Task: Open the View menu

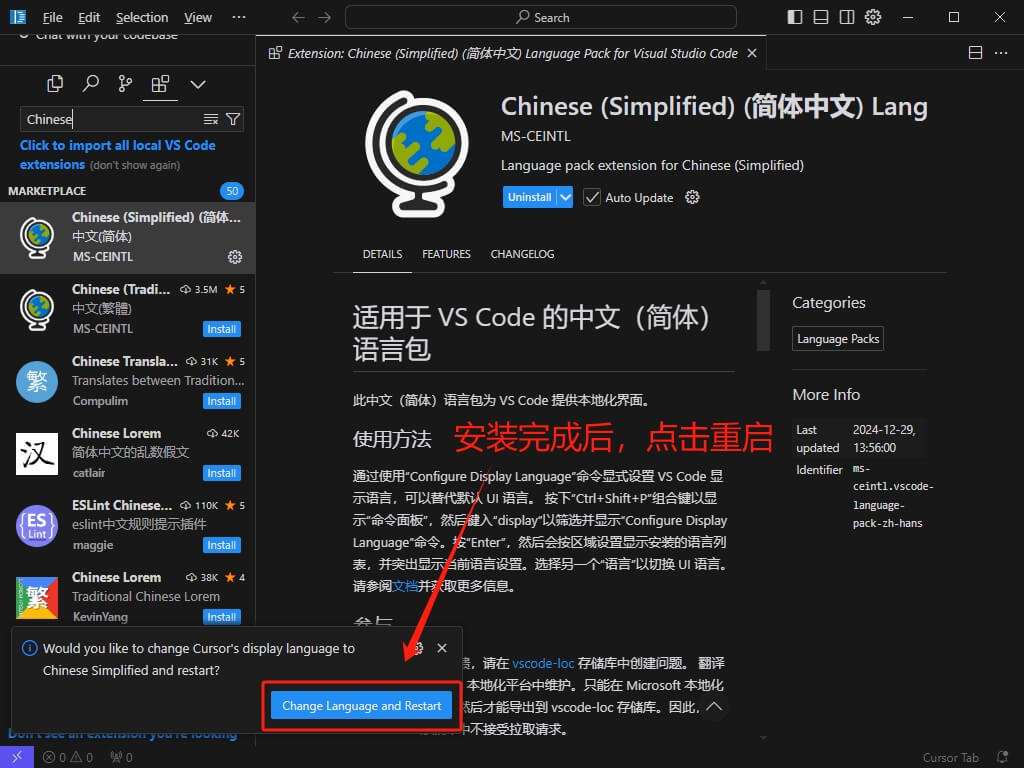Action: tap(198, 18)
